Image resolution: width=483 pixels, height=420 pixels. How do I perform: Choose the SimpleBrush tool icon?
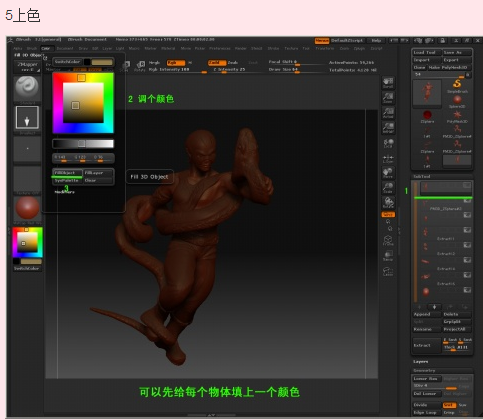pos(457,86)
